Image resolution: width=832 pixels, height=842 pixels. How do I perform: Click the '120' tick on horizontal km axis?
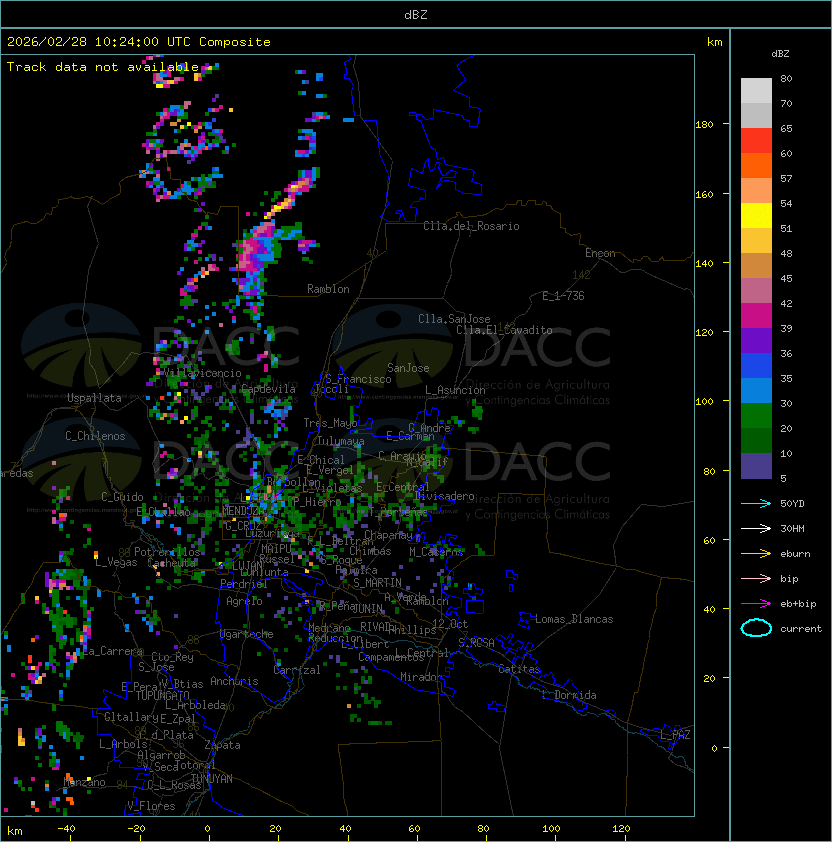pos(621,829)
